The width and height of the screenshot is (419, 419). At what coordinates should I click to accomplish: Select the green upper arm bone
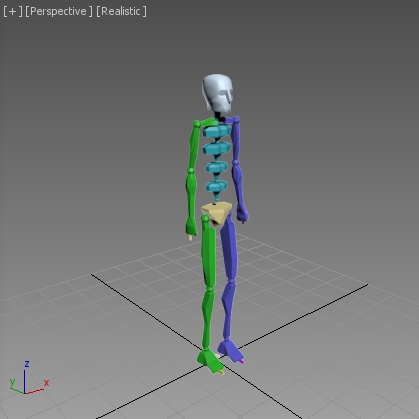(194, 147)
